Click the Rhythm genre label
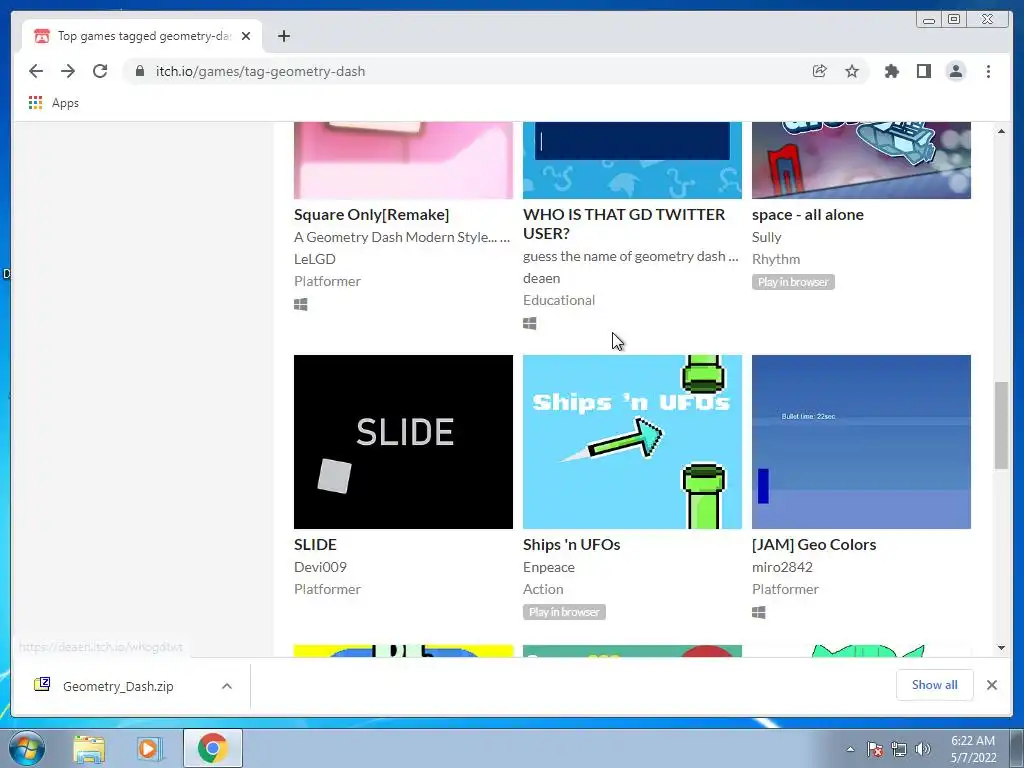Image resolution: width=1024 pixels, height=768 pixels. (x=776, y=259)
